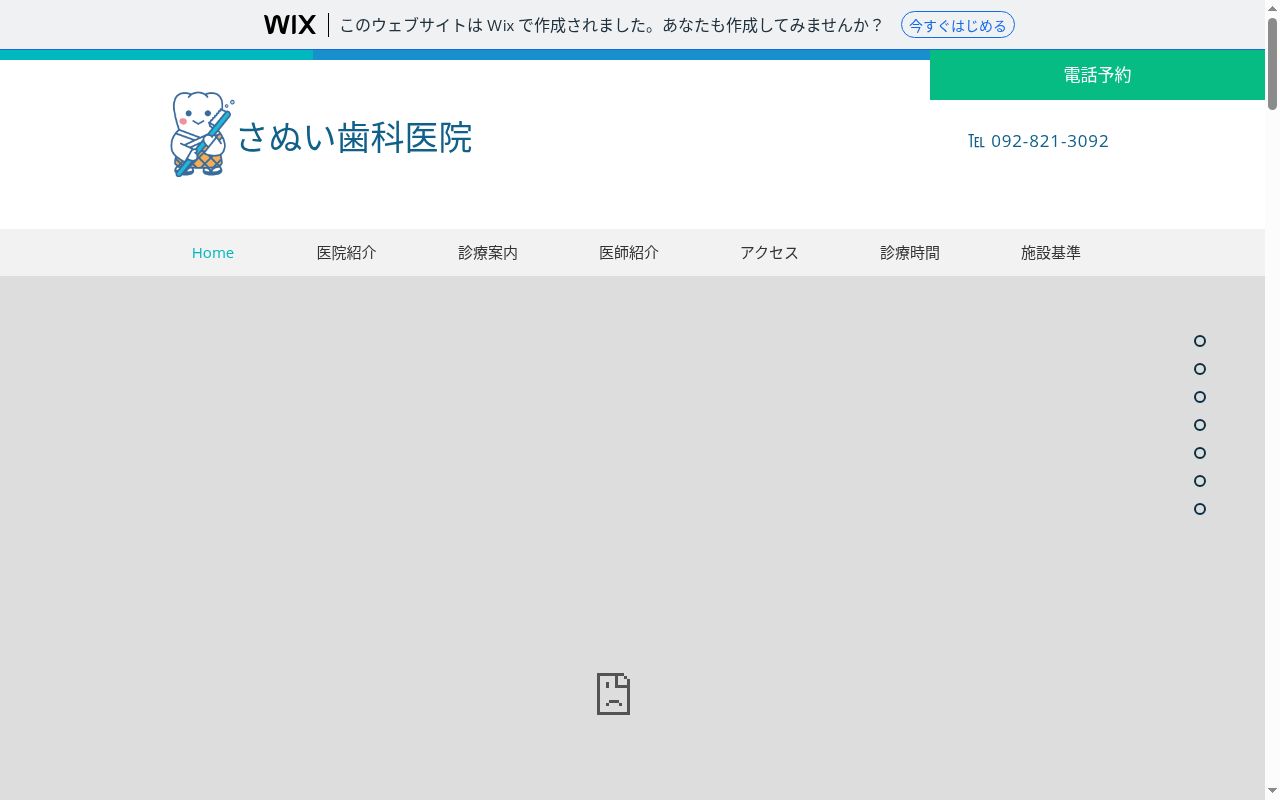This screenshot has width=1280, height=800.
Task: Select the bottommost page anchor dot
Action: [x=1200, y=509]
